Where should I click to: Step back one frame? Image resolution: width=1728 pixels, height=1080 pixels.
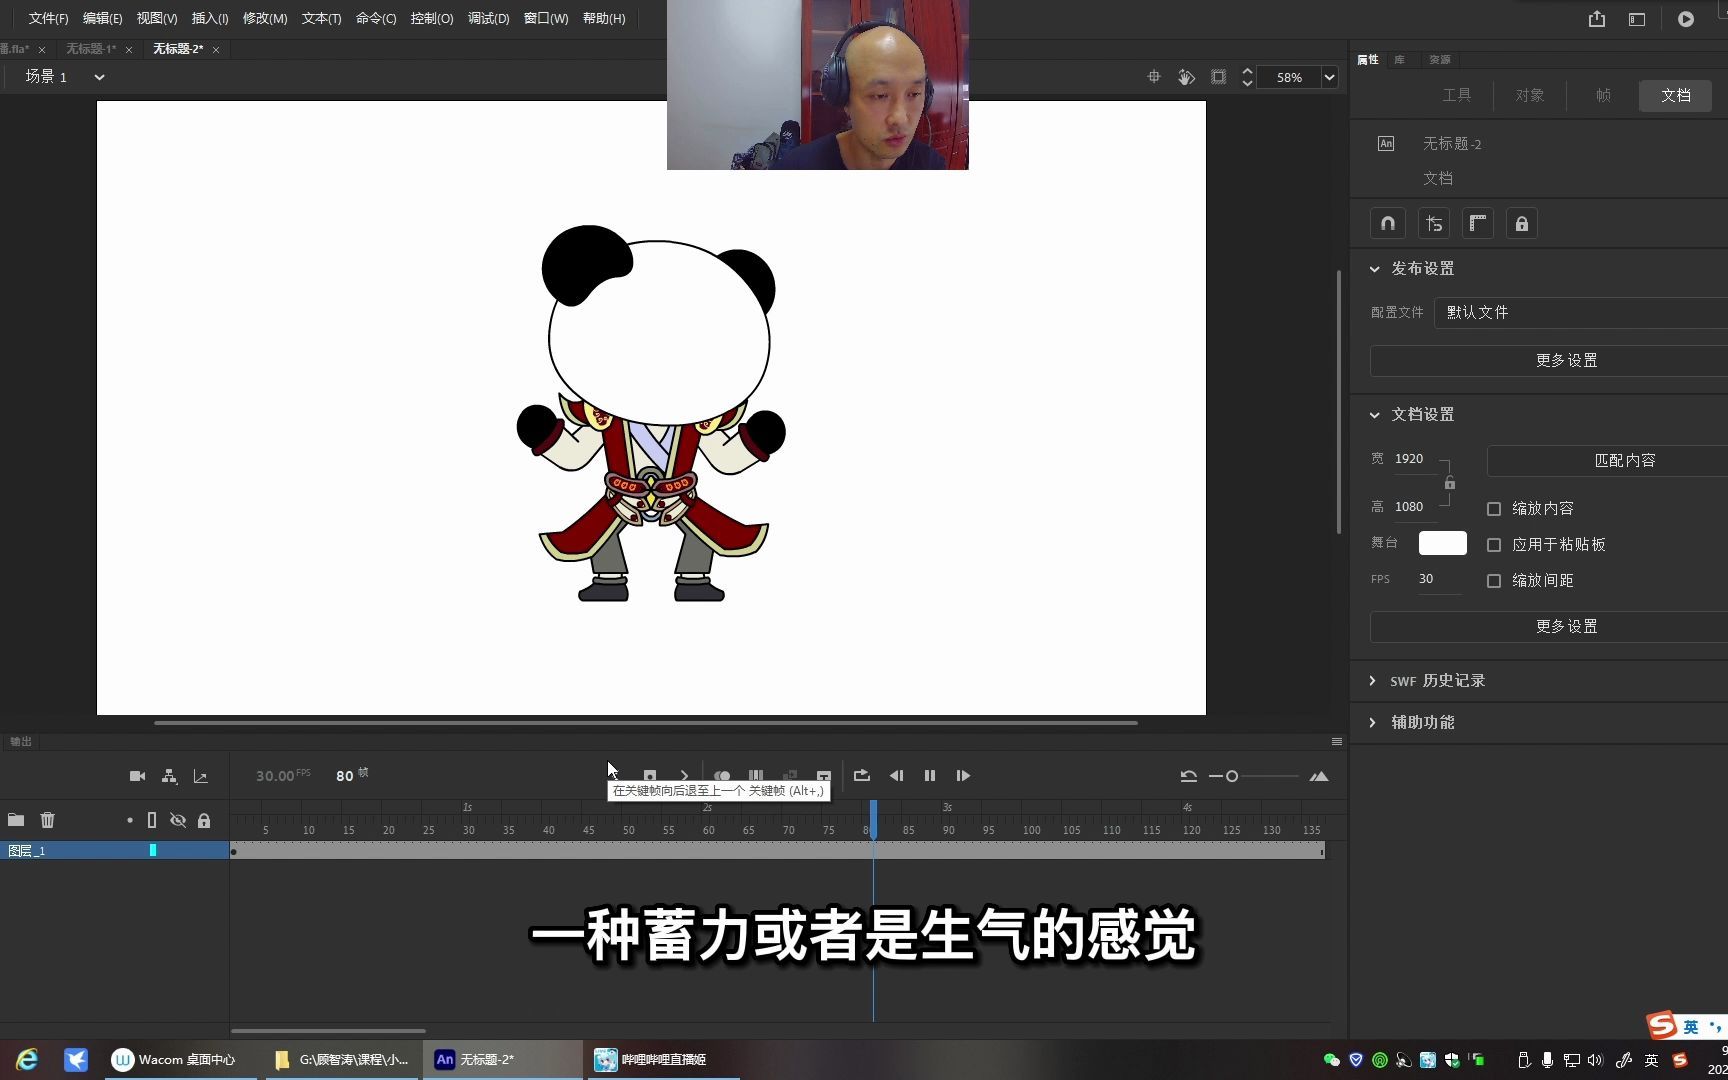896,776
